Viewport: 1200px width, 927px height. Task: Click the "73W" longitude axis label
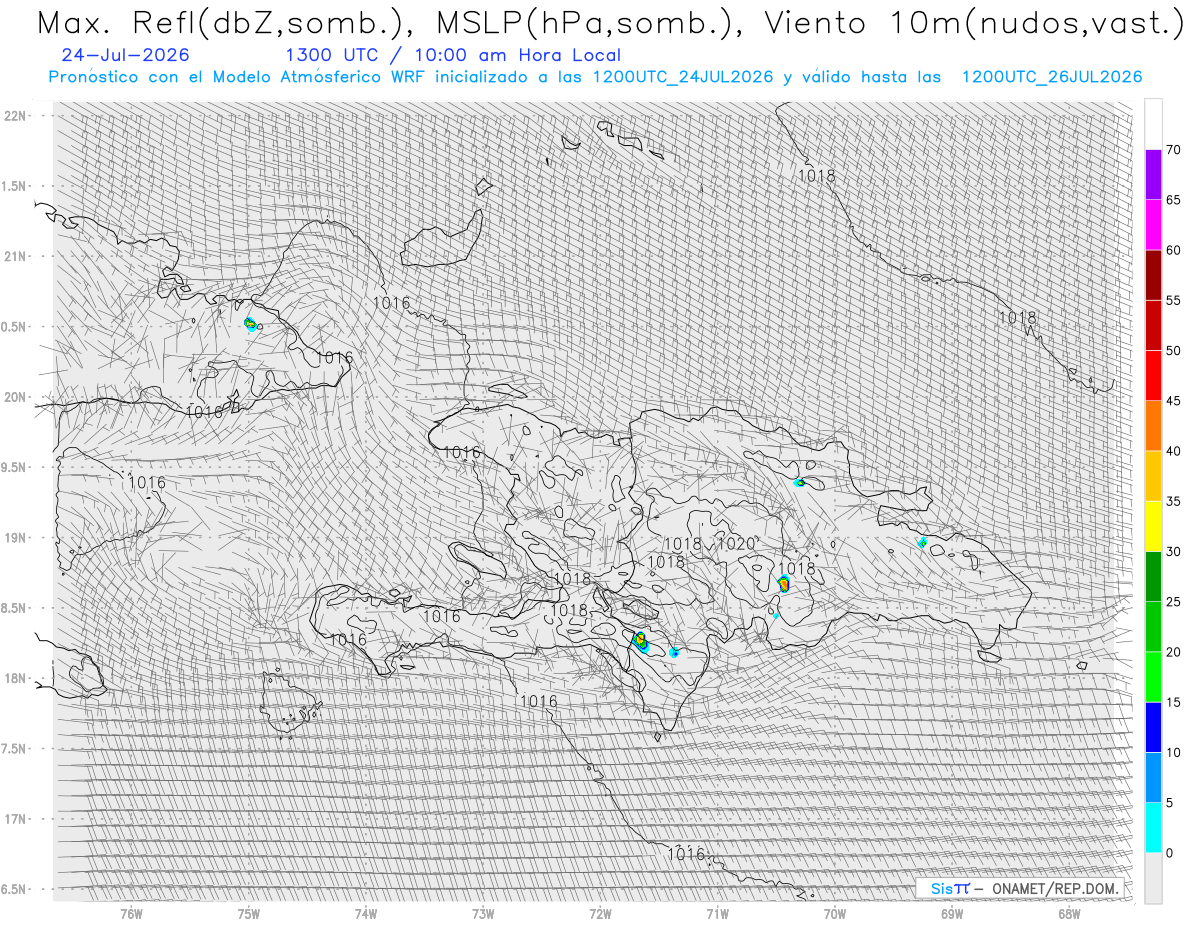pos(483,913)
